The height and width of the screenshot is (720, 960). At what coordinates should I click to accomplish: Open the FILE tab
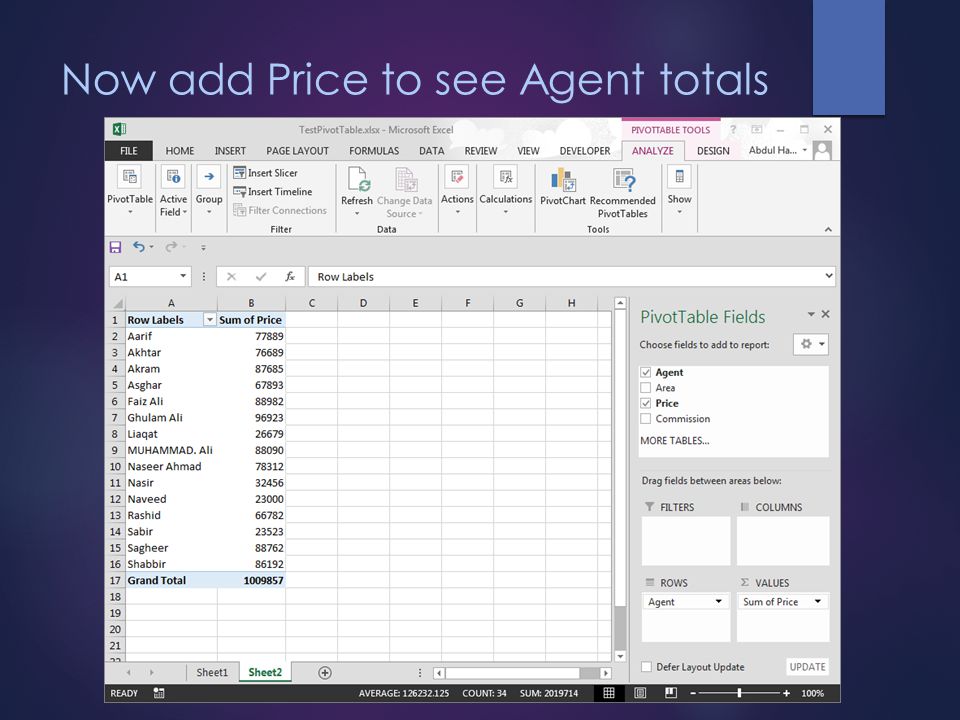pos(129,151)
